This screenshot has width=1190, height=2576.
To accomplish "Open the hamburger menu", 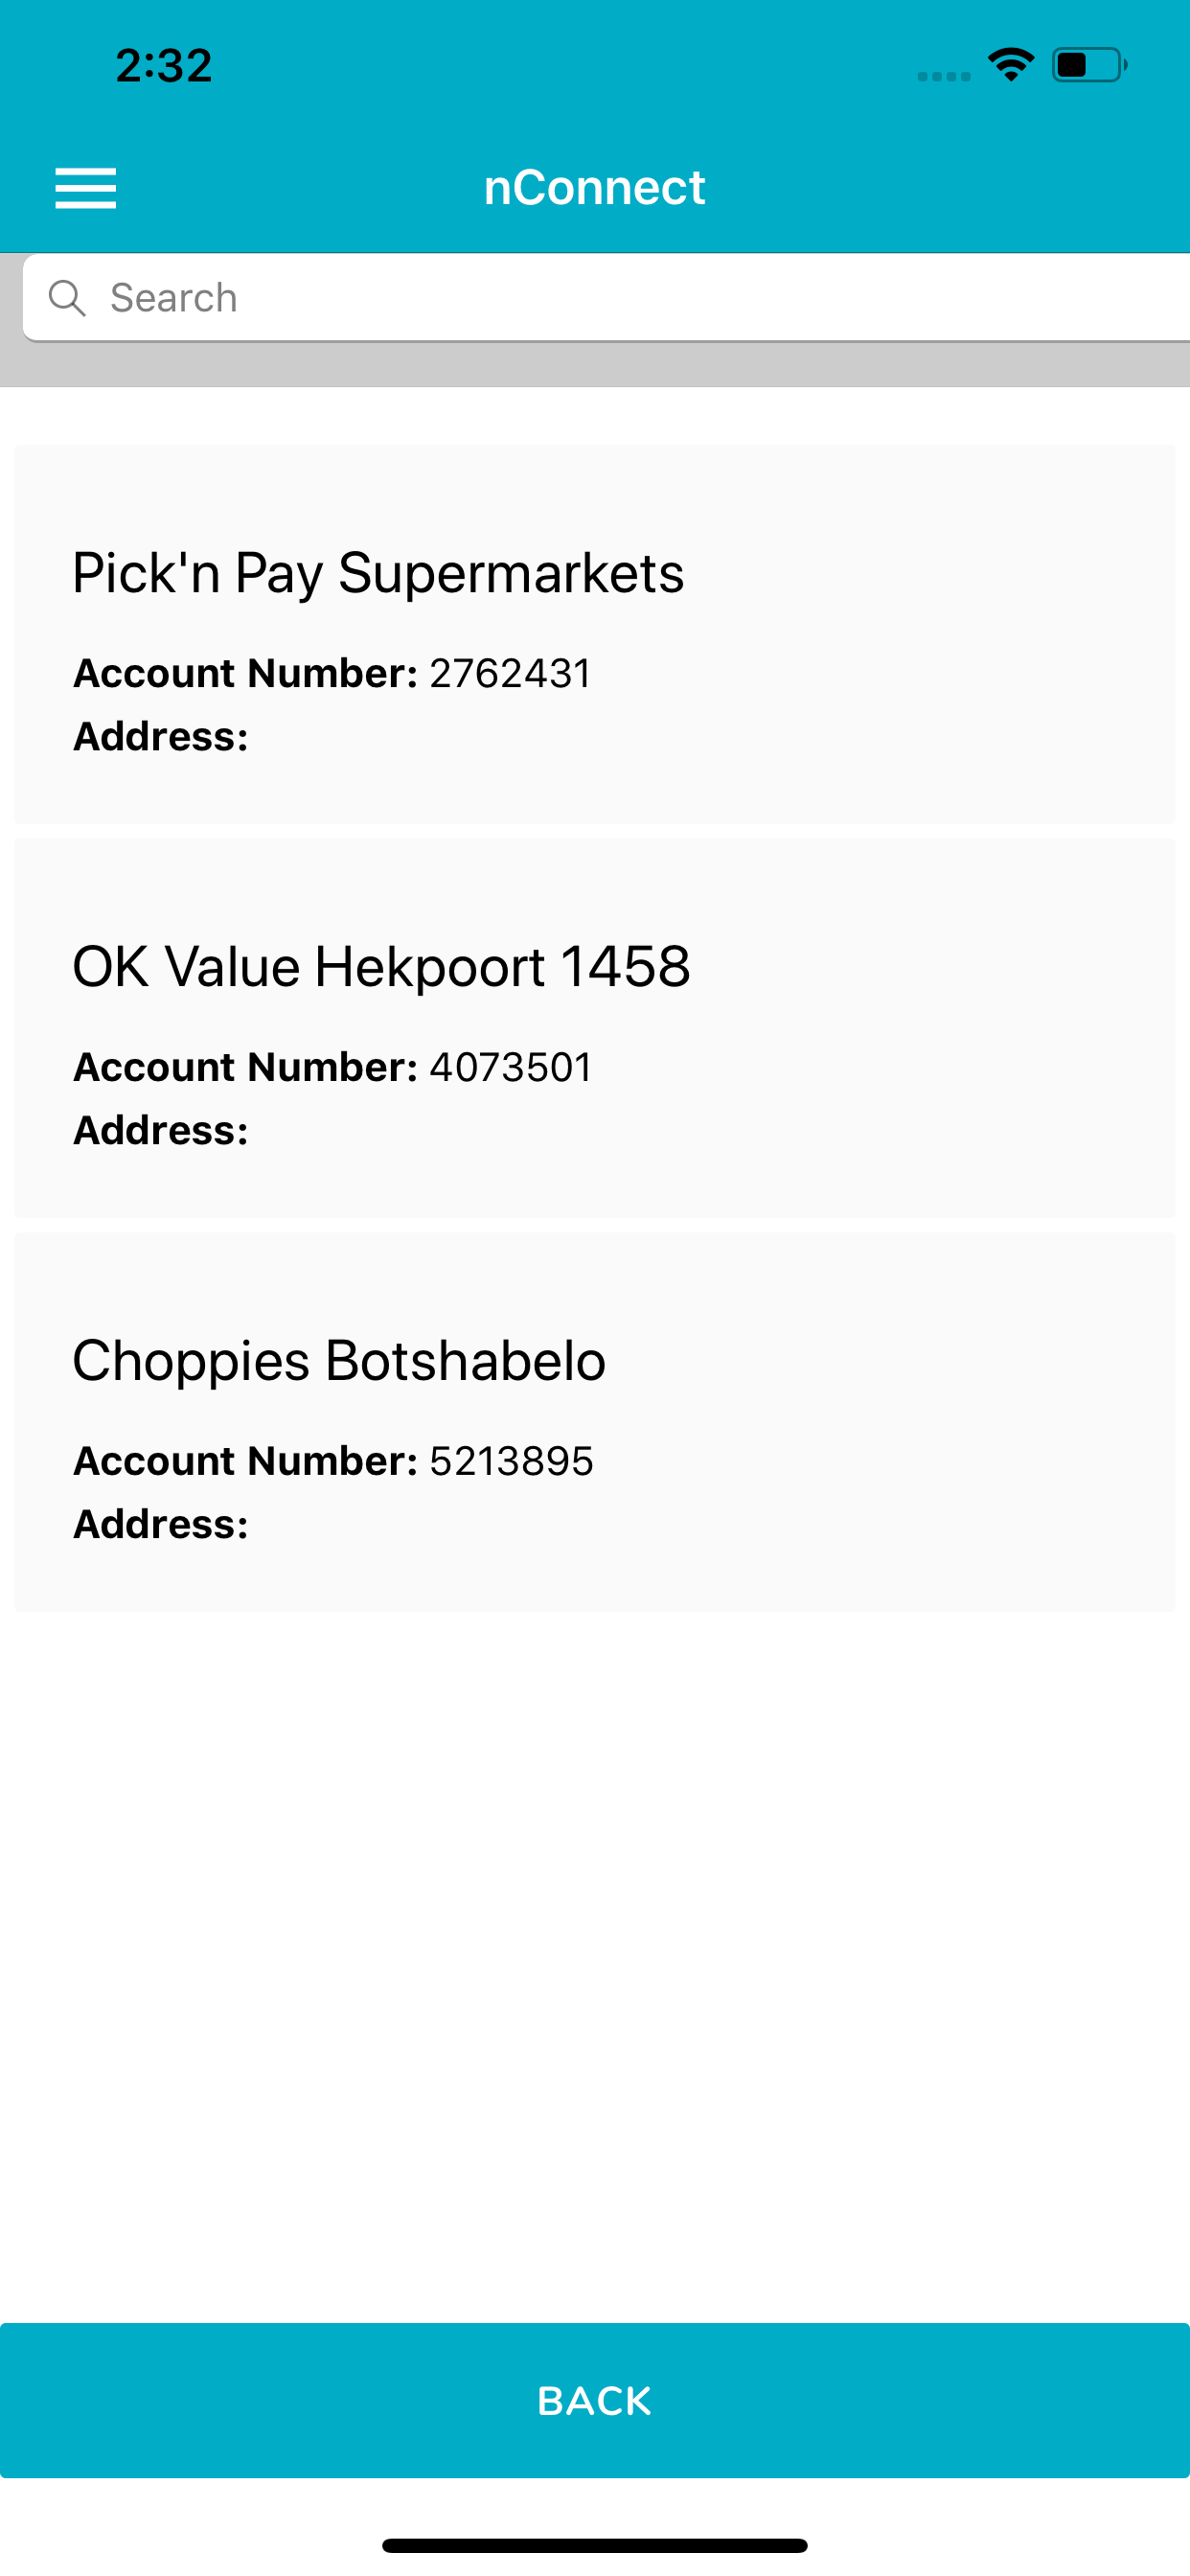I will click(85, 188).
